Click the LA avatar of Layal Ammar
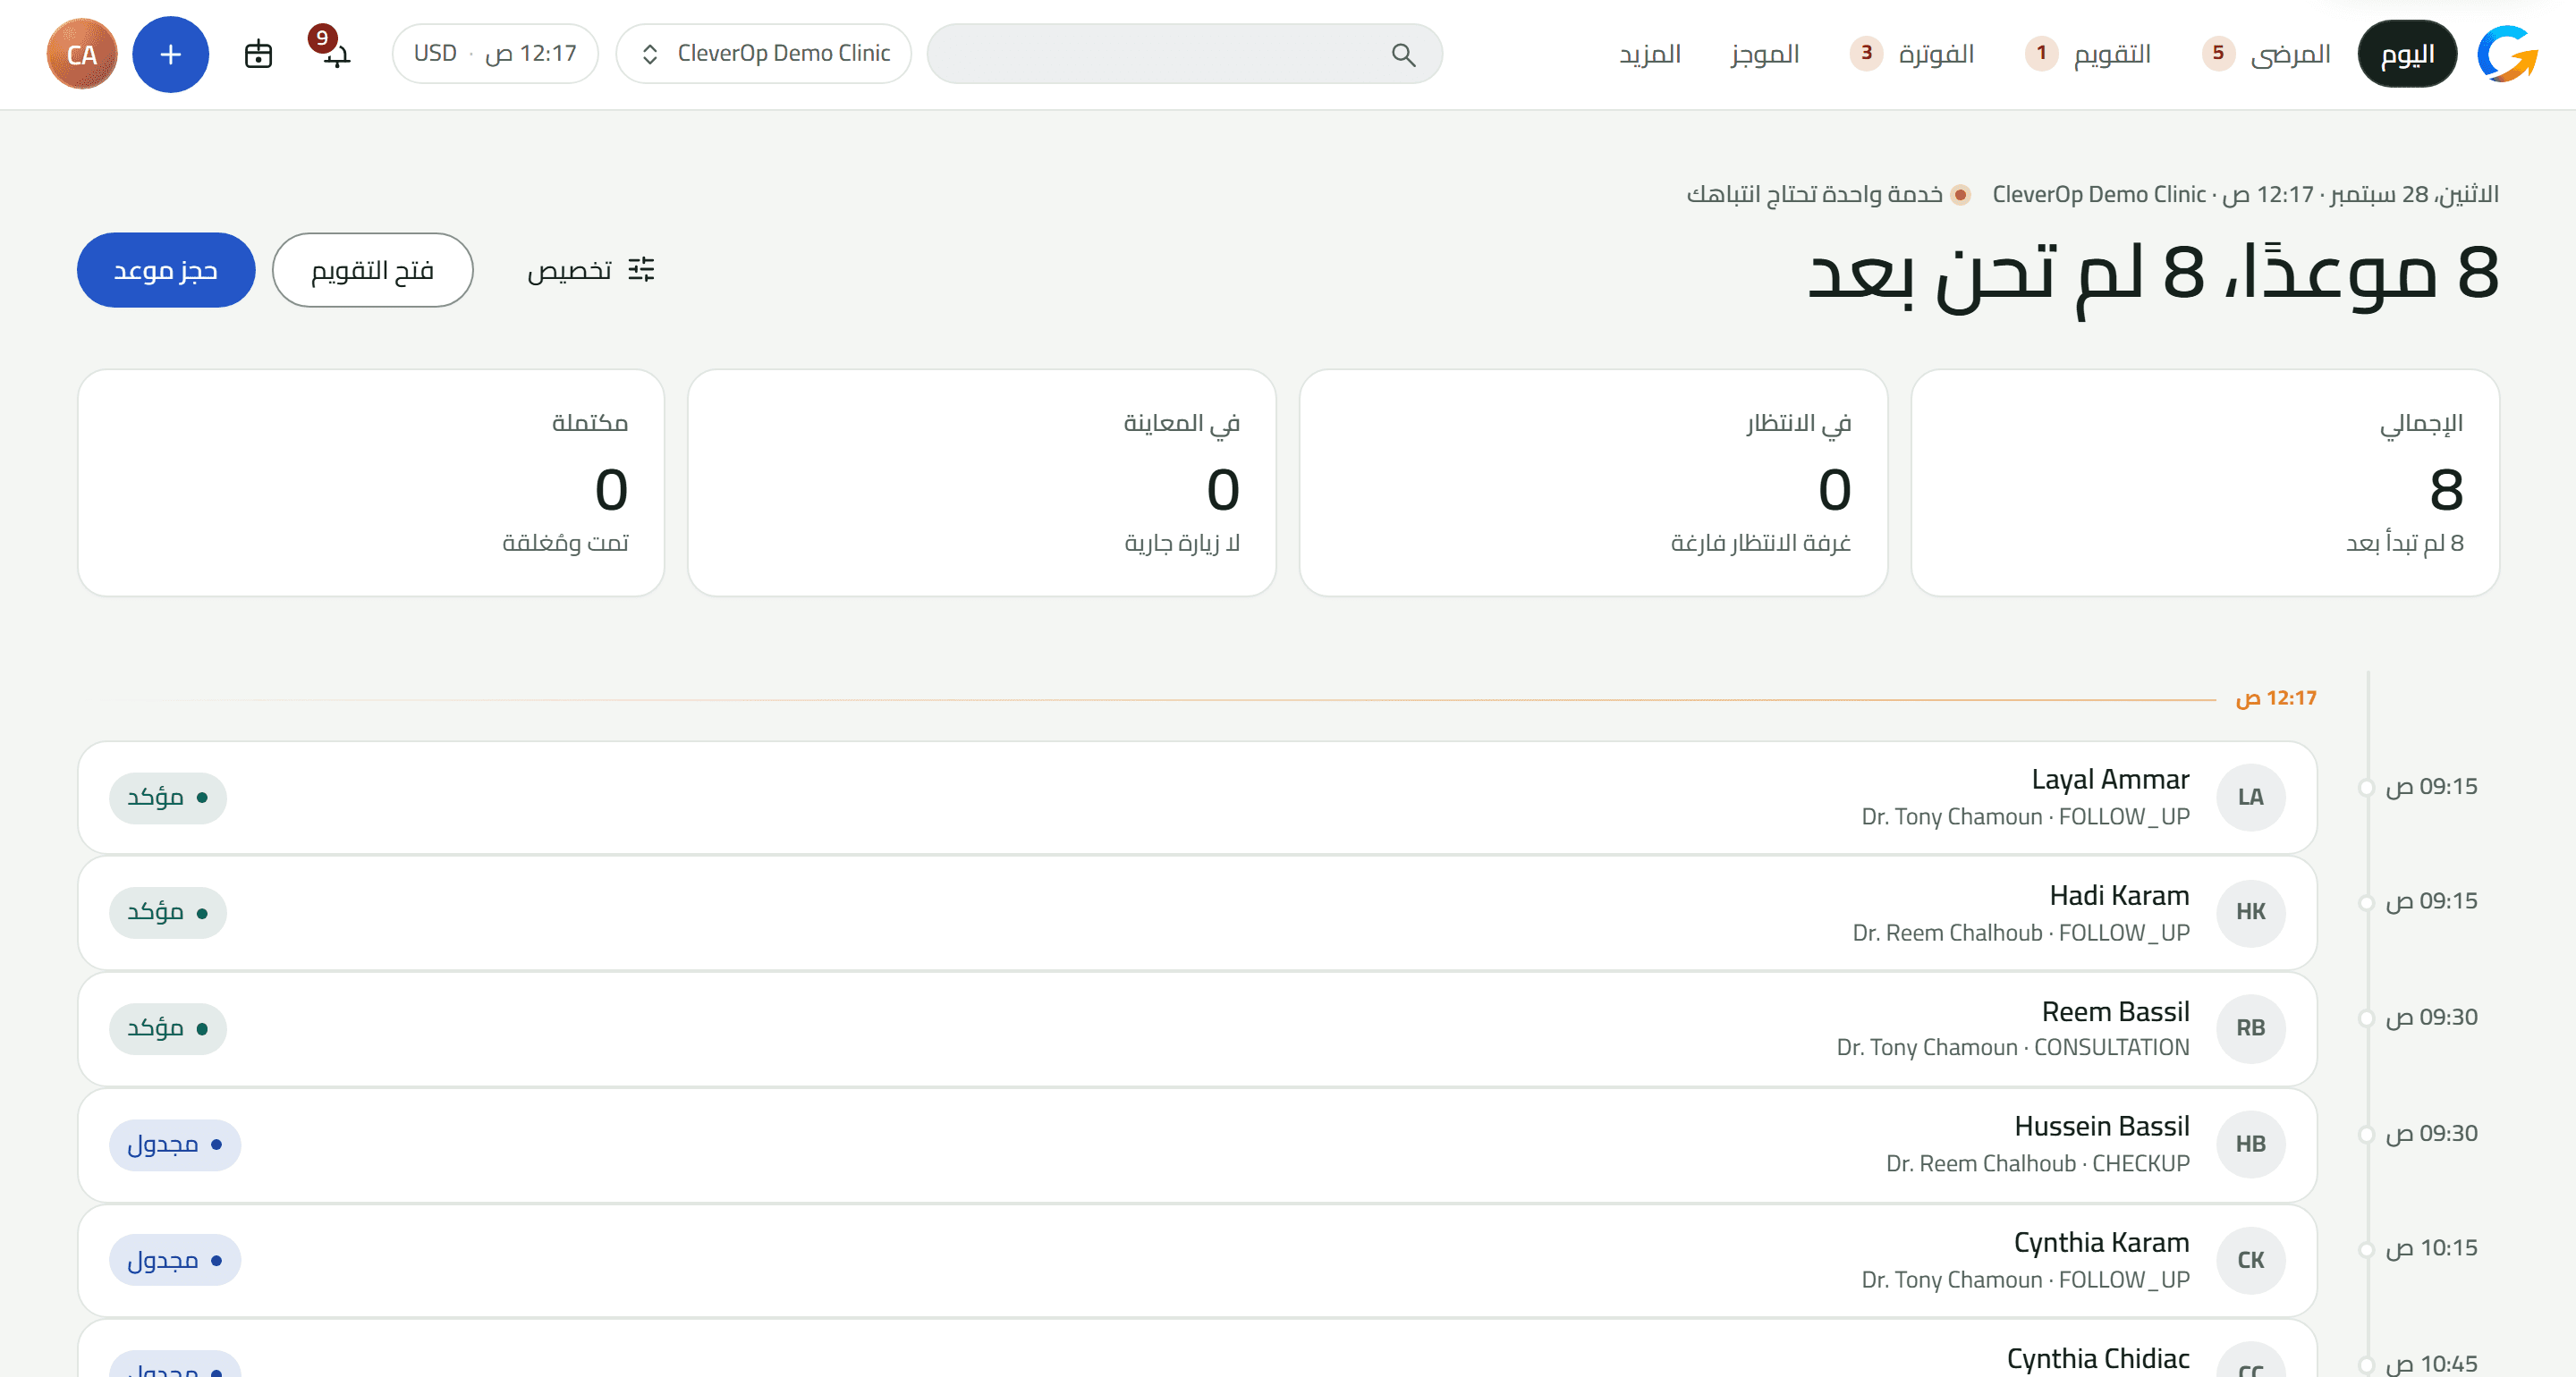Screen dimensions: 2576x1377 pos(2250,797)
